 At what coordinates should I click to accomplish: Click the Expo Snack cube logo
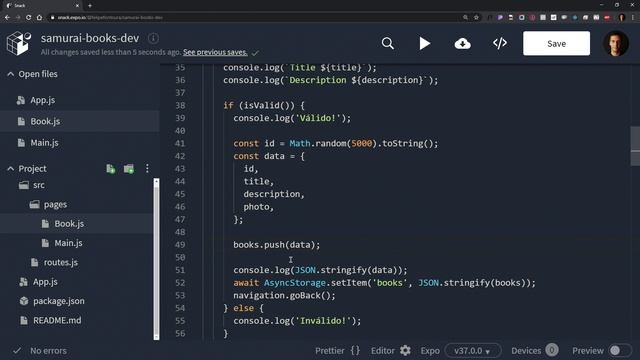(19, 43)
